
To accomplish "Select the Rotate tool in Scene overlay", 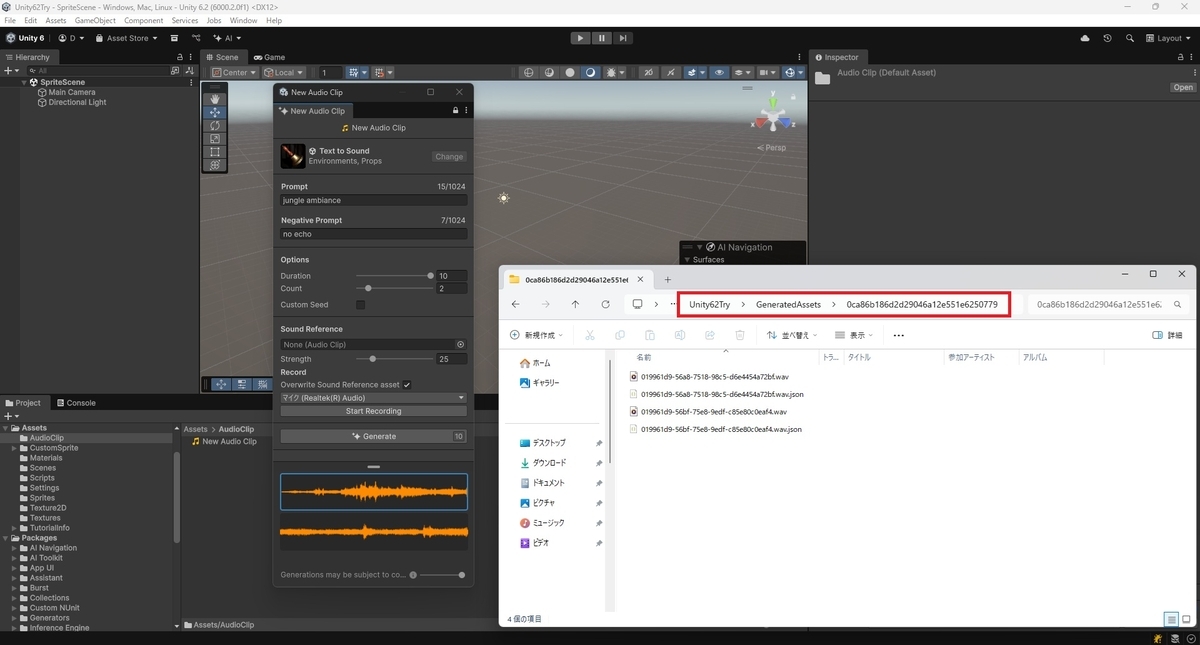I will (215, 126).
